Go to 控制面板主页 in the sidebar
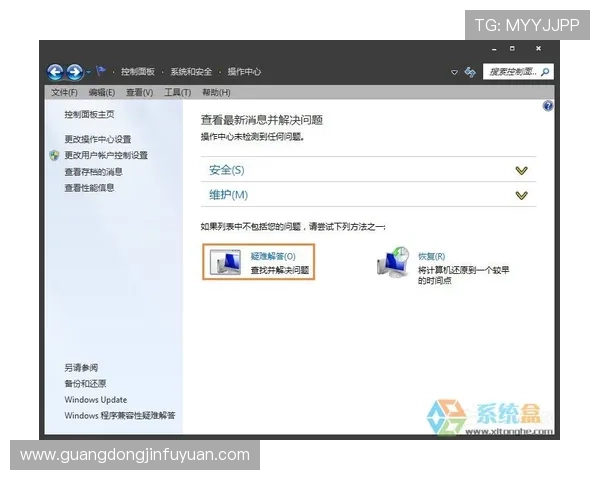Image resolution: width=600 pixels, height=480 pixels. [x=89, y=114]
